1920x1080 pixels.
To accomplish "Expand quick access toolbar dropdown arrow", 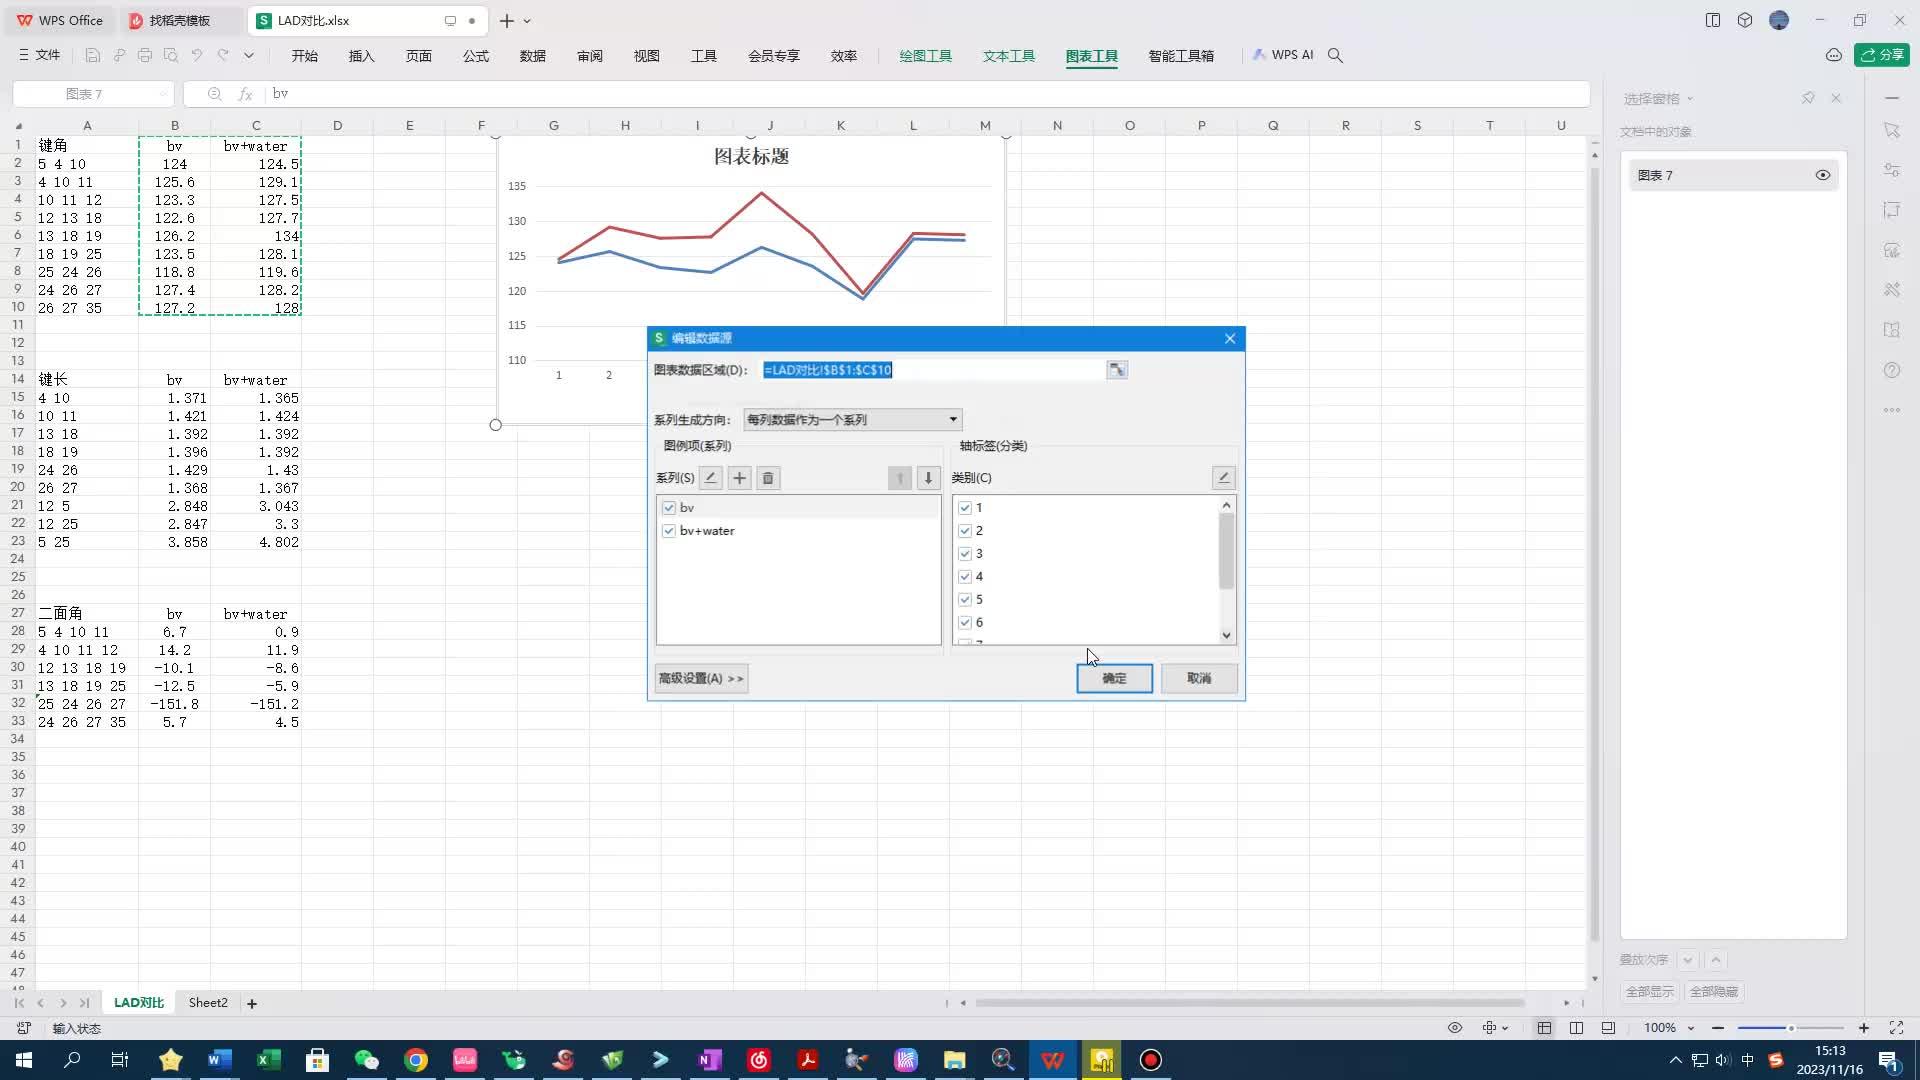I will pyautogui.click(x=249, y=56).
